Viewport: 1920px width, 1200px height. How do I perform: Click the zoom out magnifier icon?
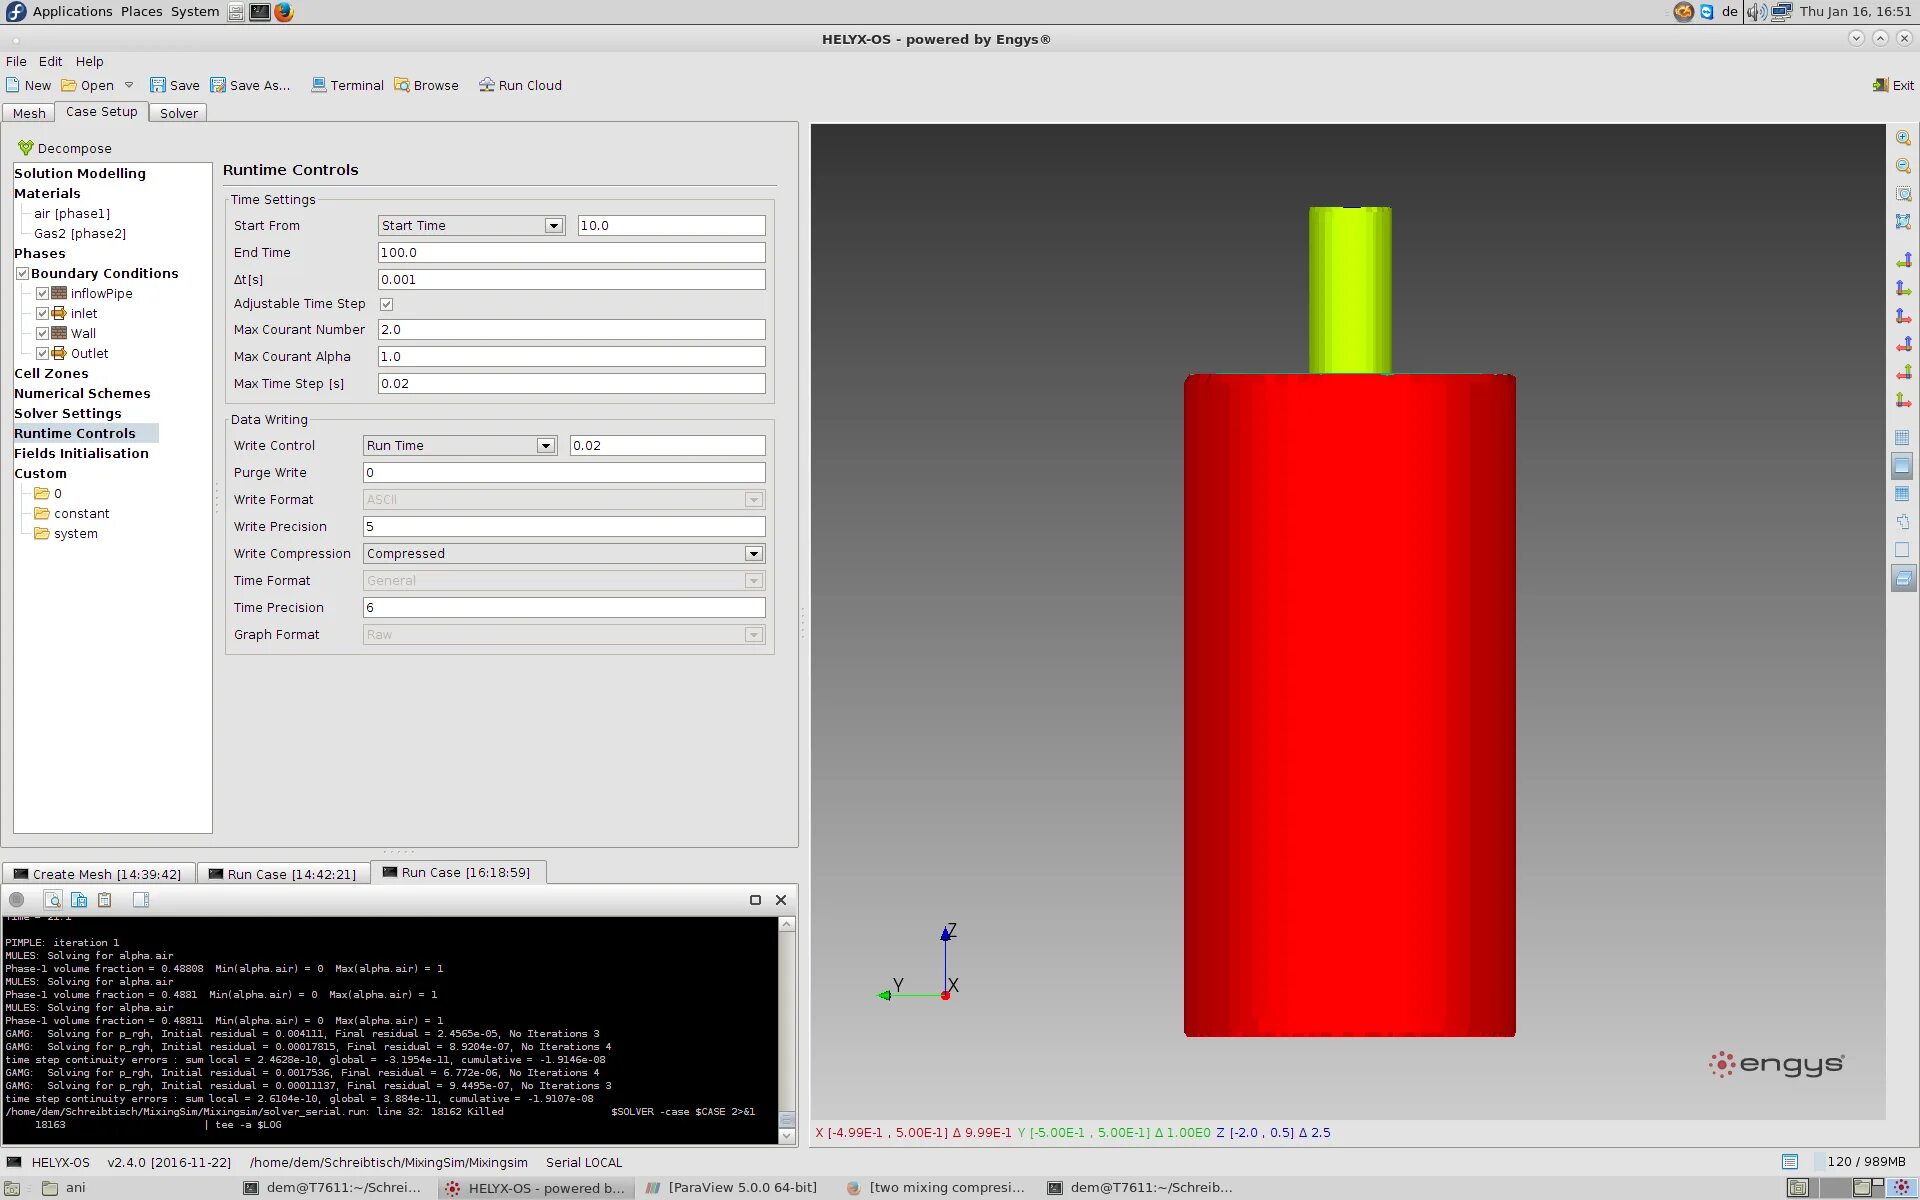(x=1903, y=166)
